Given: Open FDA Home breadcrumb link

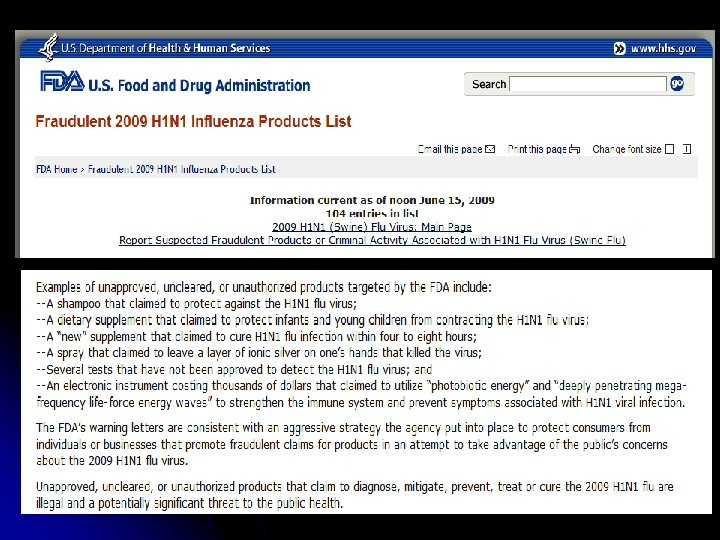Looking at the screenshot, I should [x=56, y=169].
